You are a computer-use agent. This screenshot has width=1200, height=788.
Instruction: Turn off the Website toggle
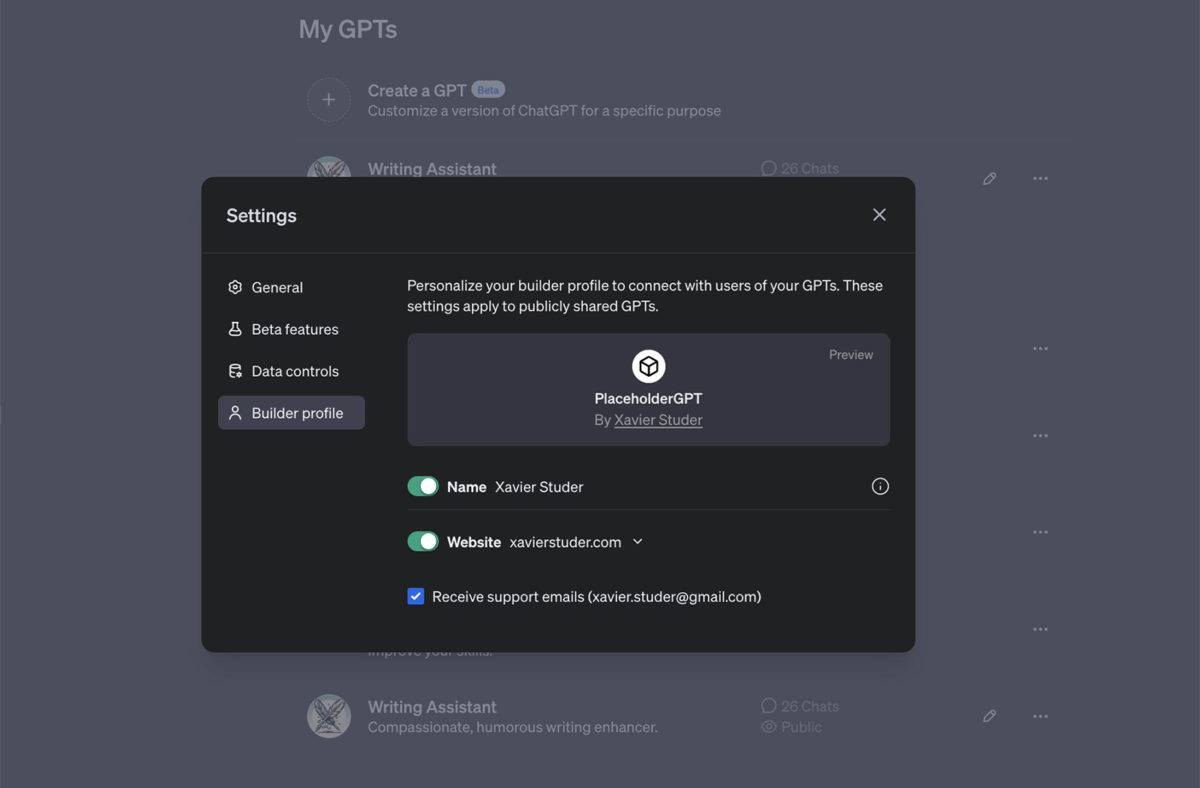[x=423, y=541]
